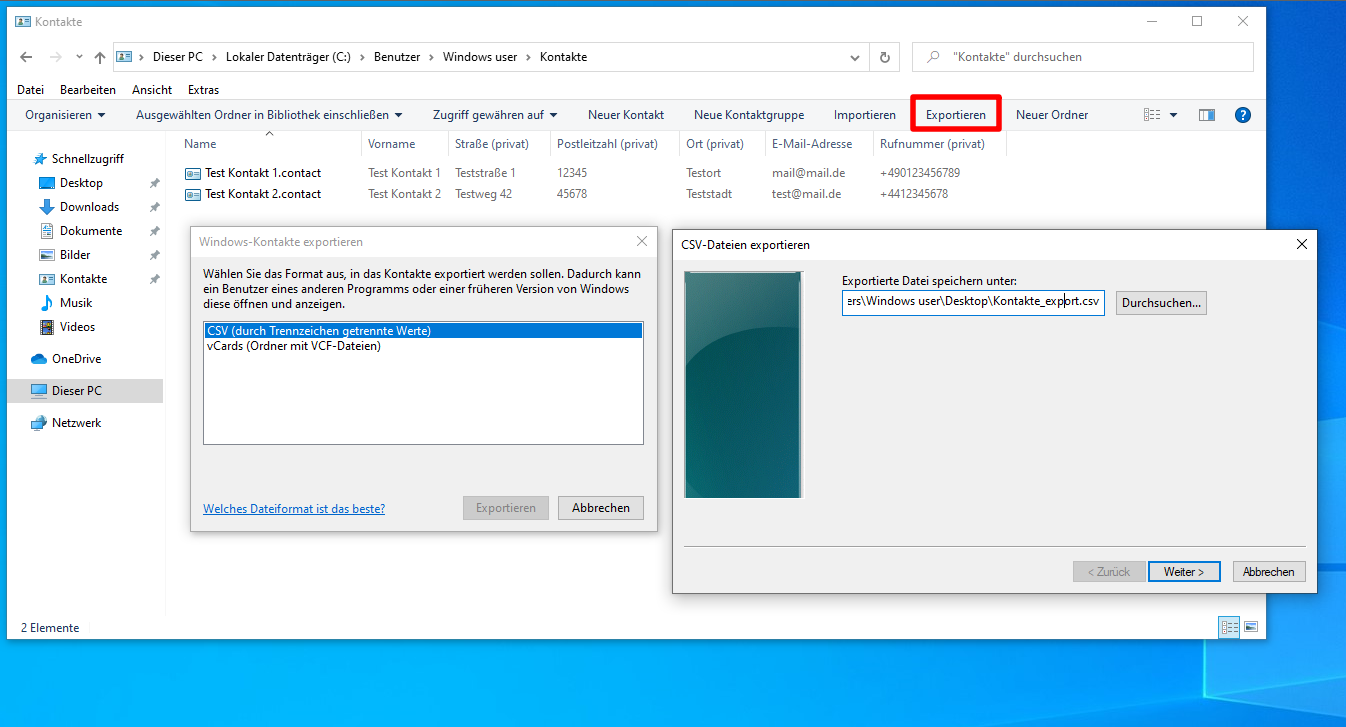Close the CSV-Dateien exportieren dialog
Viewport: 1346px width, 727px height.
1301,244
